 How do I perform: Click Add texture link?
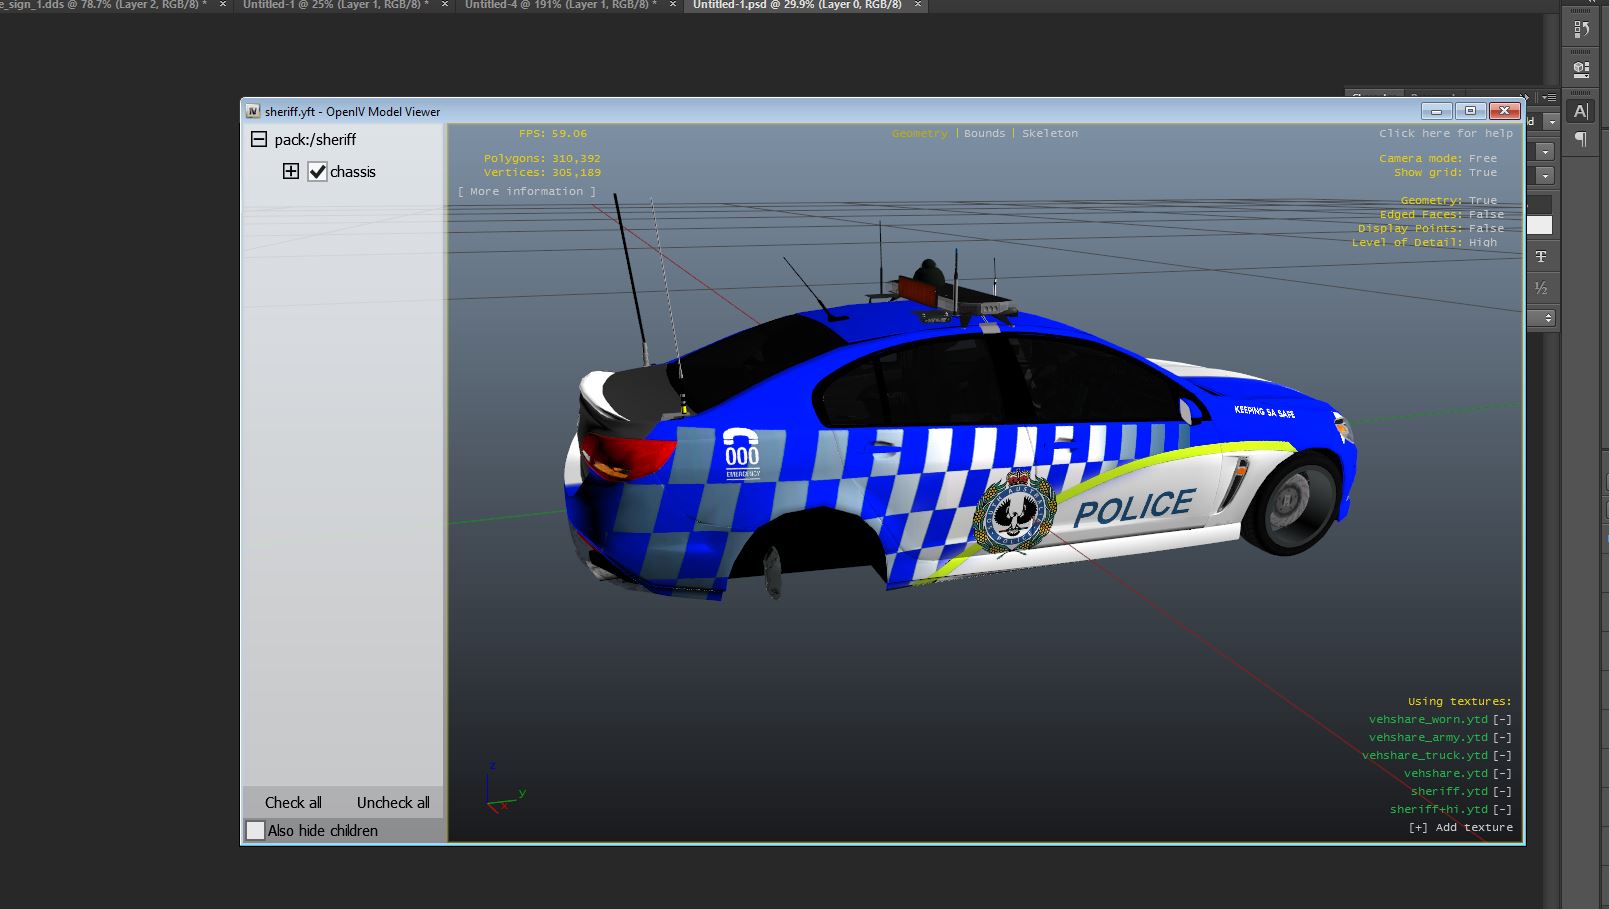click(1460, 827)
